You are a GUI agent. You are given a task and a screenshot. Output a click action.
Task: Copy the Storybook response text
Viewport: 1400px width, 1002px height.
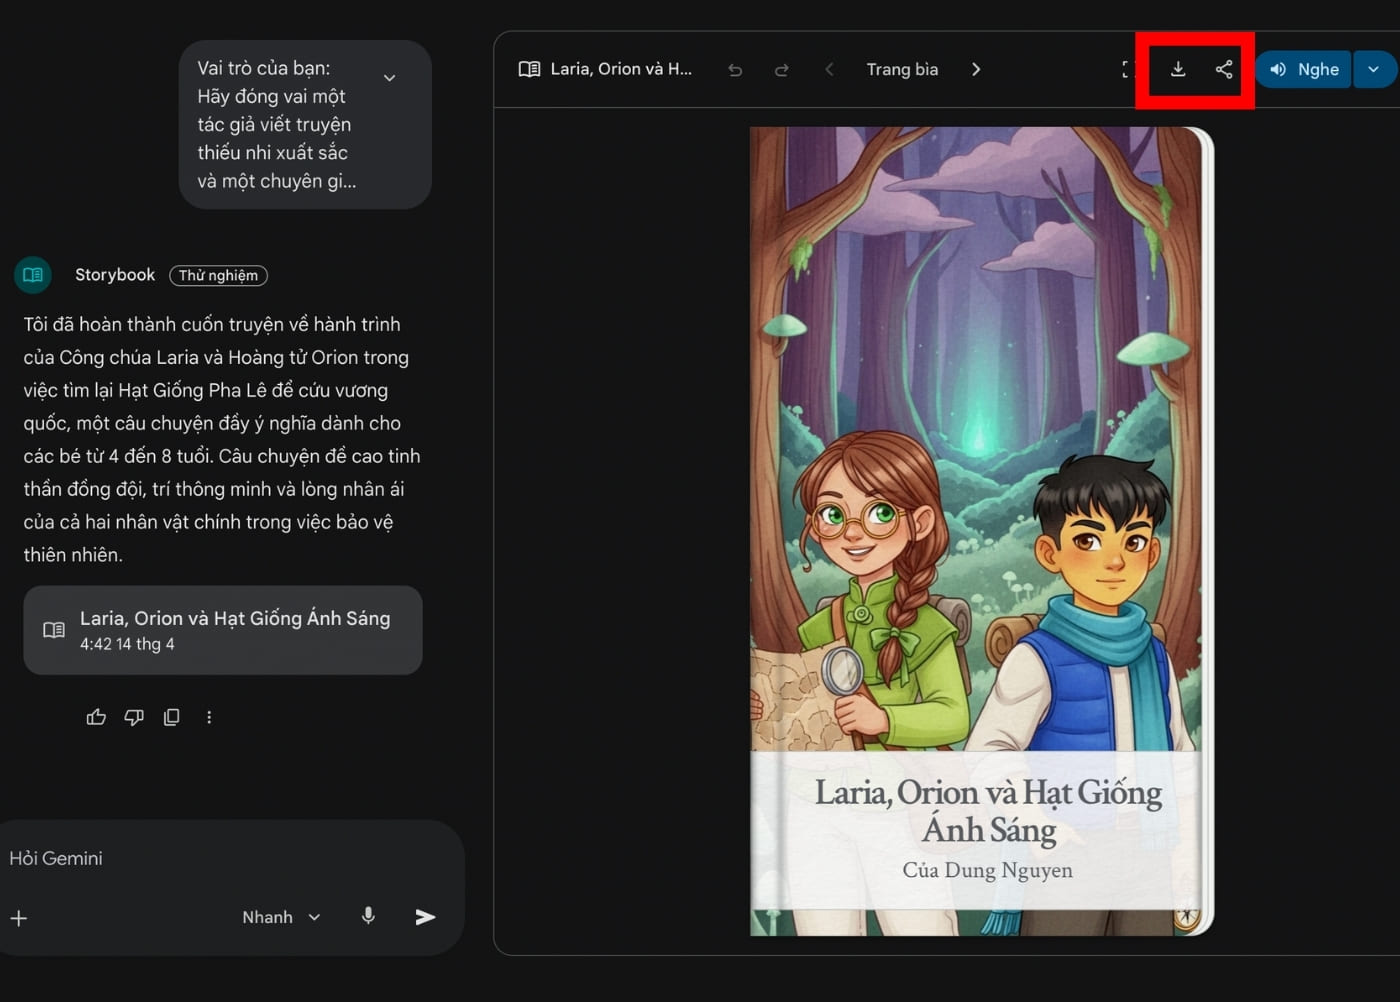tap(172, 717)
